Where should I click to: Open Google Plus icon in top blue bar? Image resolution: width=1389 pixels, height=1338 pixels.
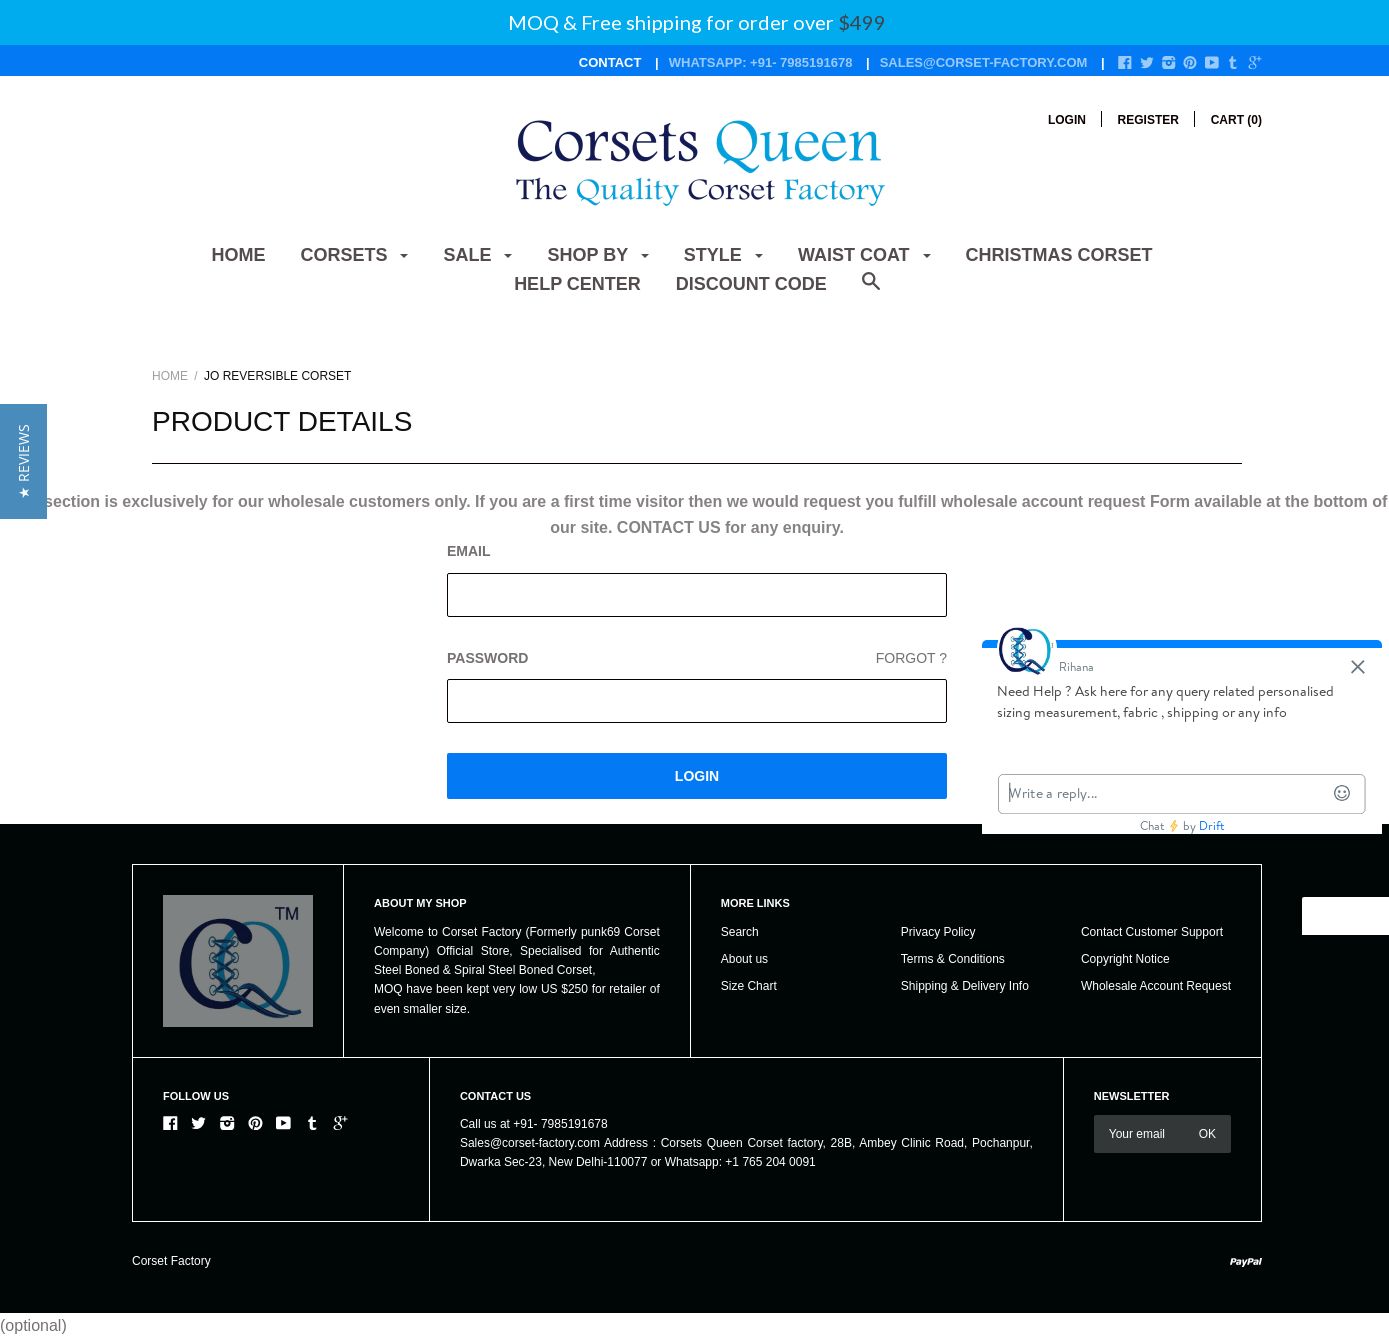[1255, 63]
